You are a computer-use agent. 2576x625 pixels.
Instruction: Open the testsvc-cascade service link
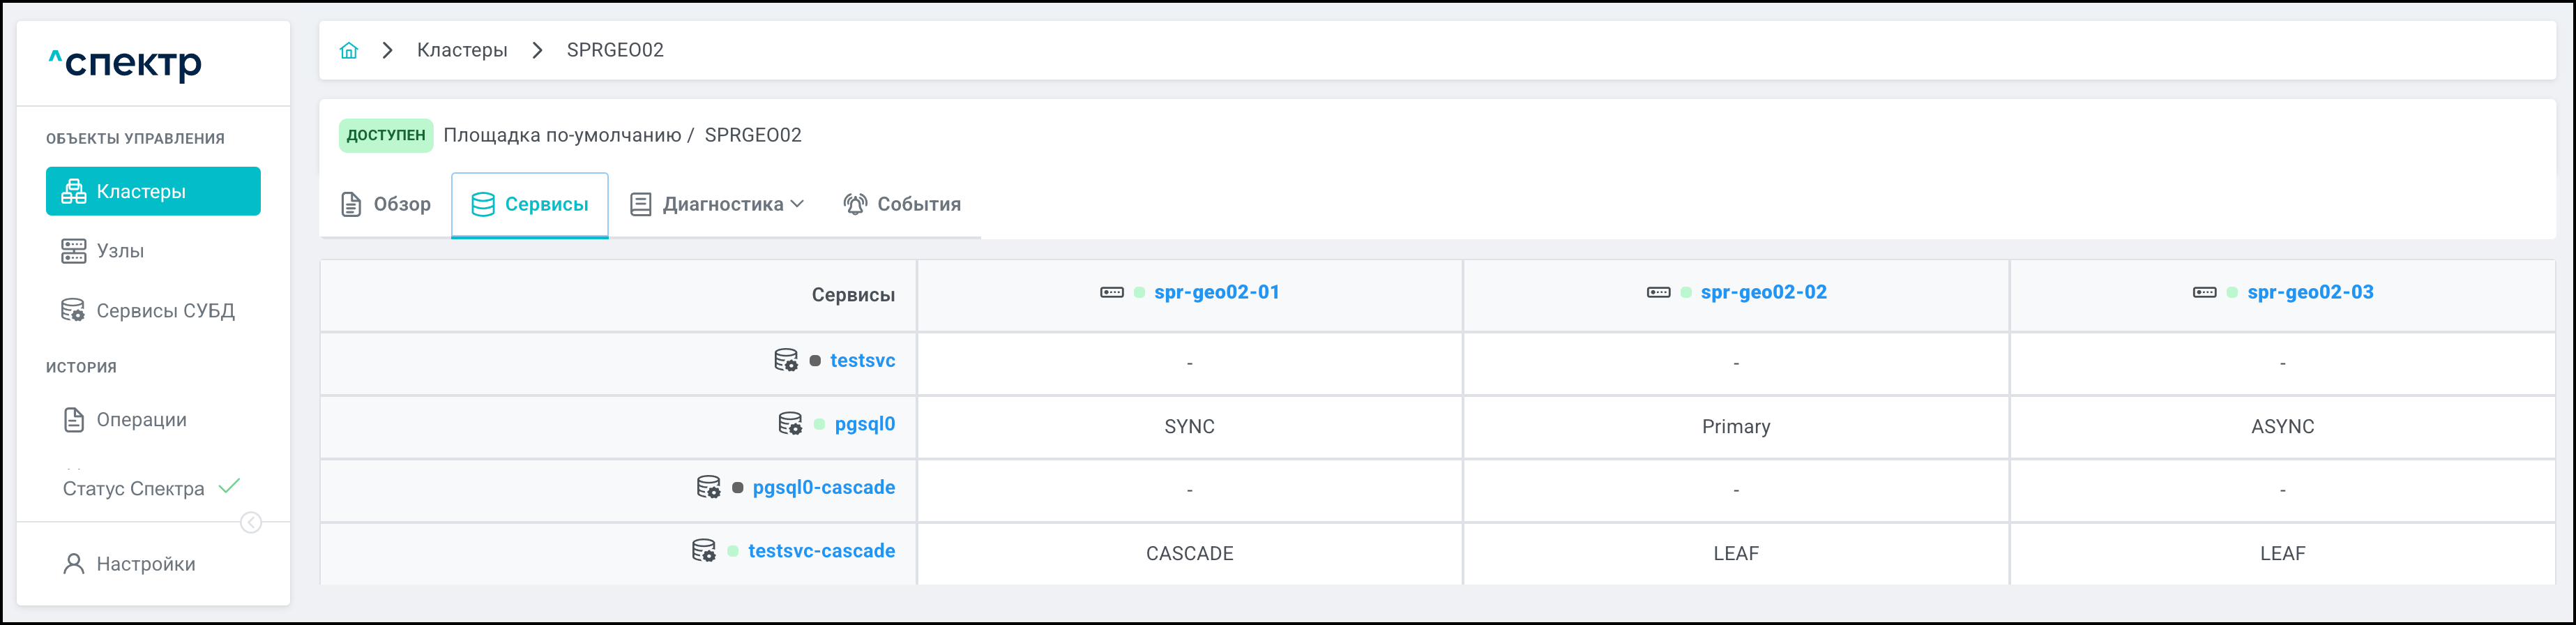pyautogui.click(x=821, y=551)
